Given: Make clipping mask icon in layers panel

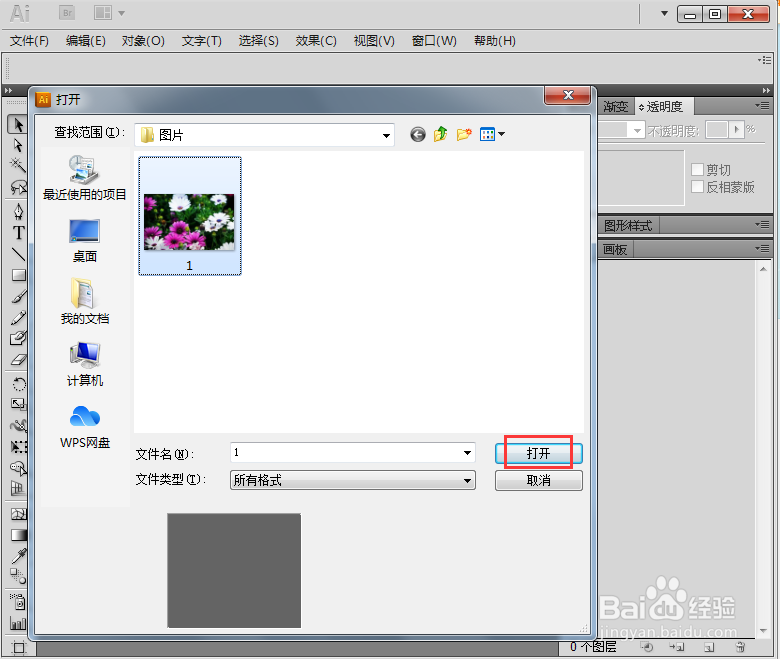Looking at the screenshot, I should [x=647, y=647].
